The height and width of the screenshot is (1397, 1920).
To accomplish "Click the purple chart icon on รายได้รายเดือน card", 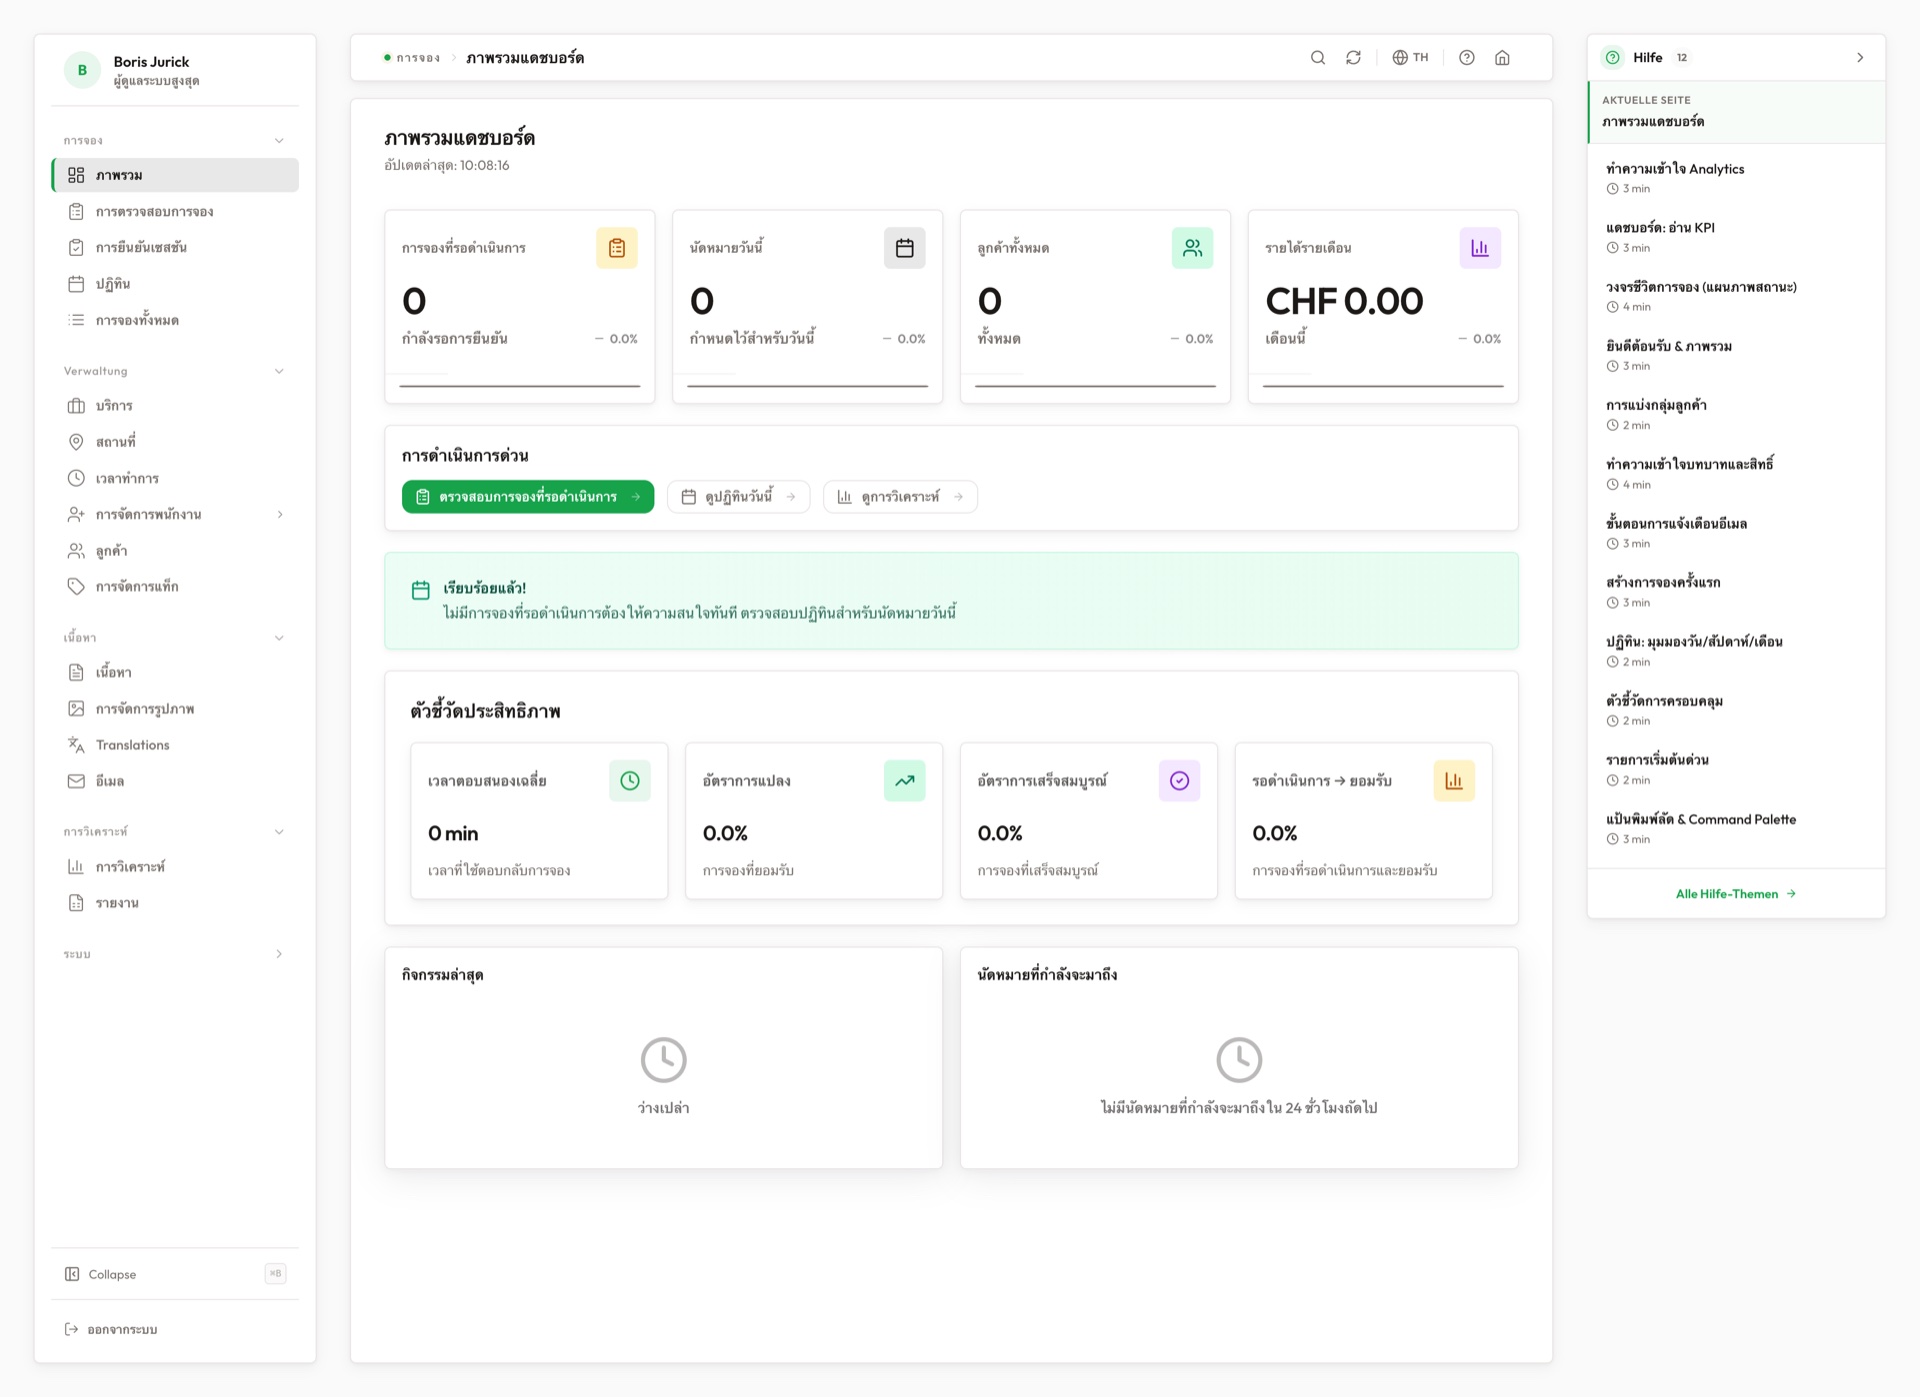I will [x=1480, y=248].
